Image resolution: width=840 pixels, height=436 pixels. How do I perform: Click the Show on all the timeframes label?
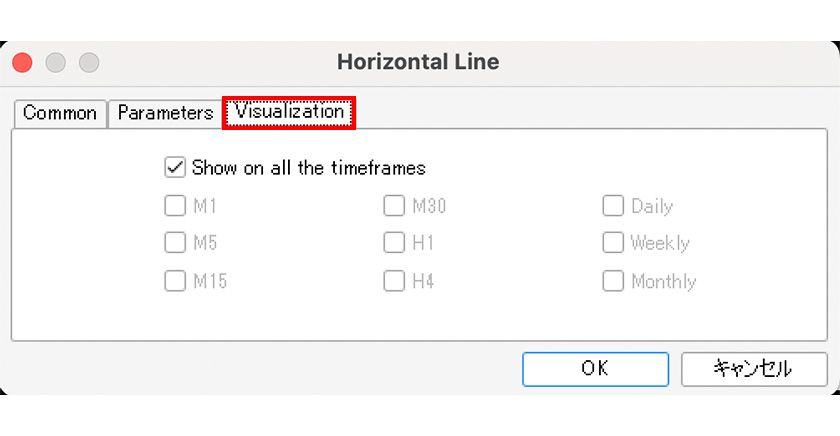309,168
